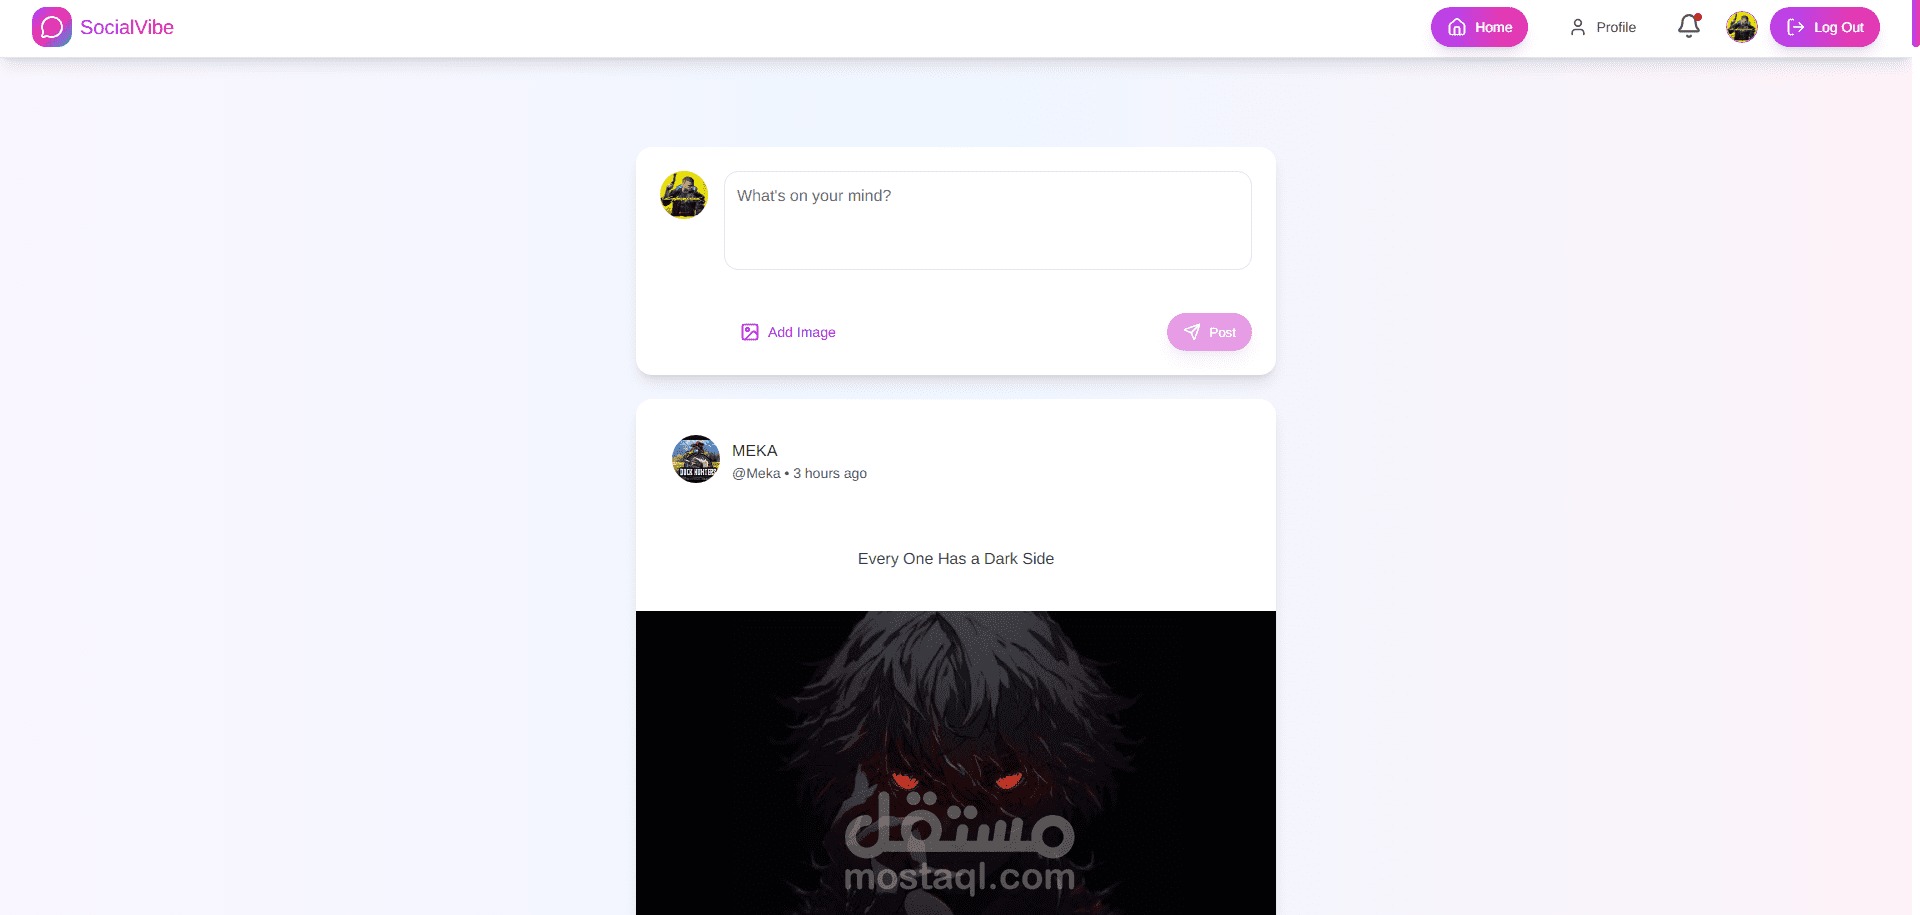Click the picture icon next to Add Image
1920x915 pixels.
(750, 332)
